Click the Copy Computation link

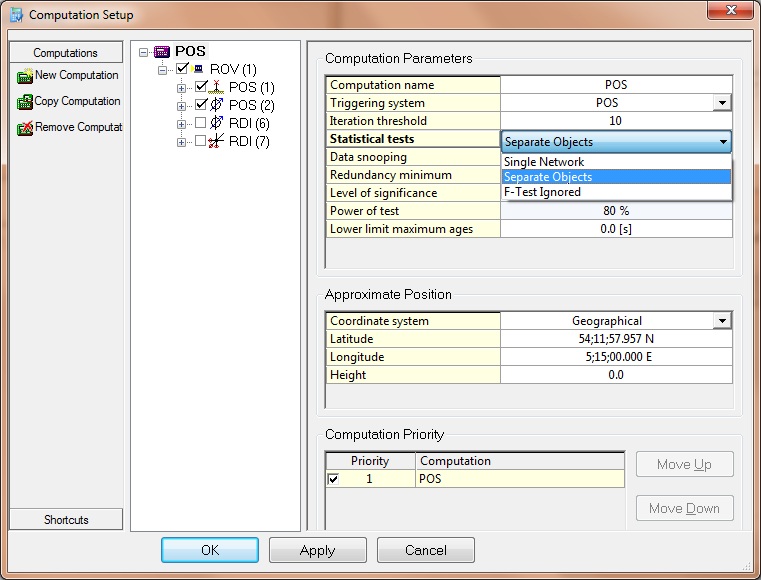pos(77,101)
